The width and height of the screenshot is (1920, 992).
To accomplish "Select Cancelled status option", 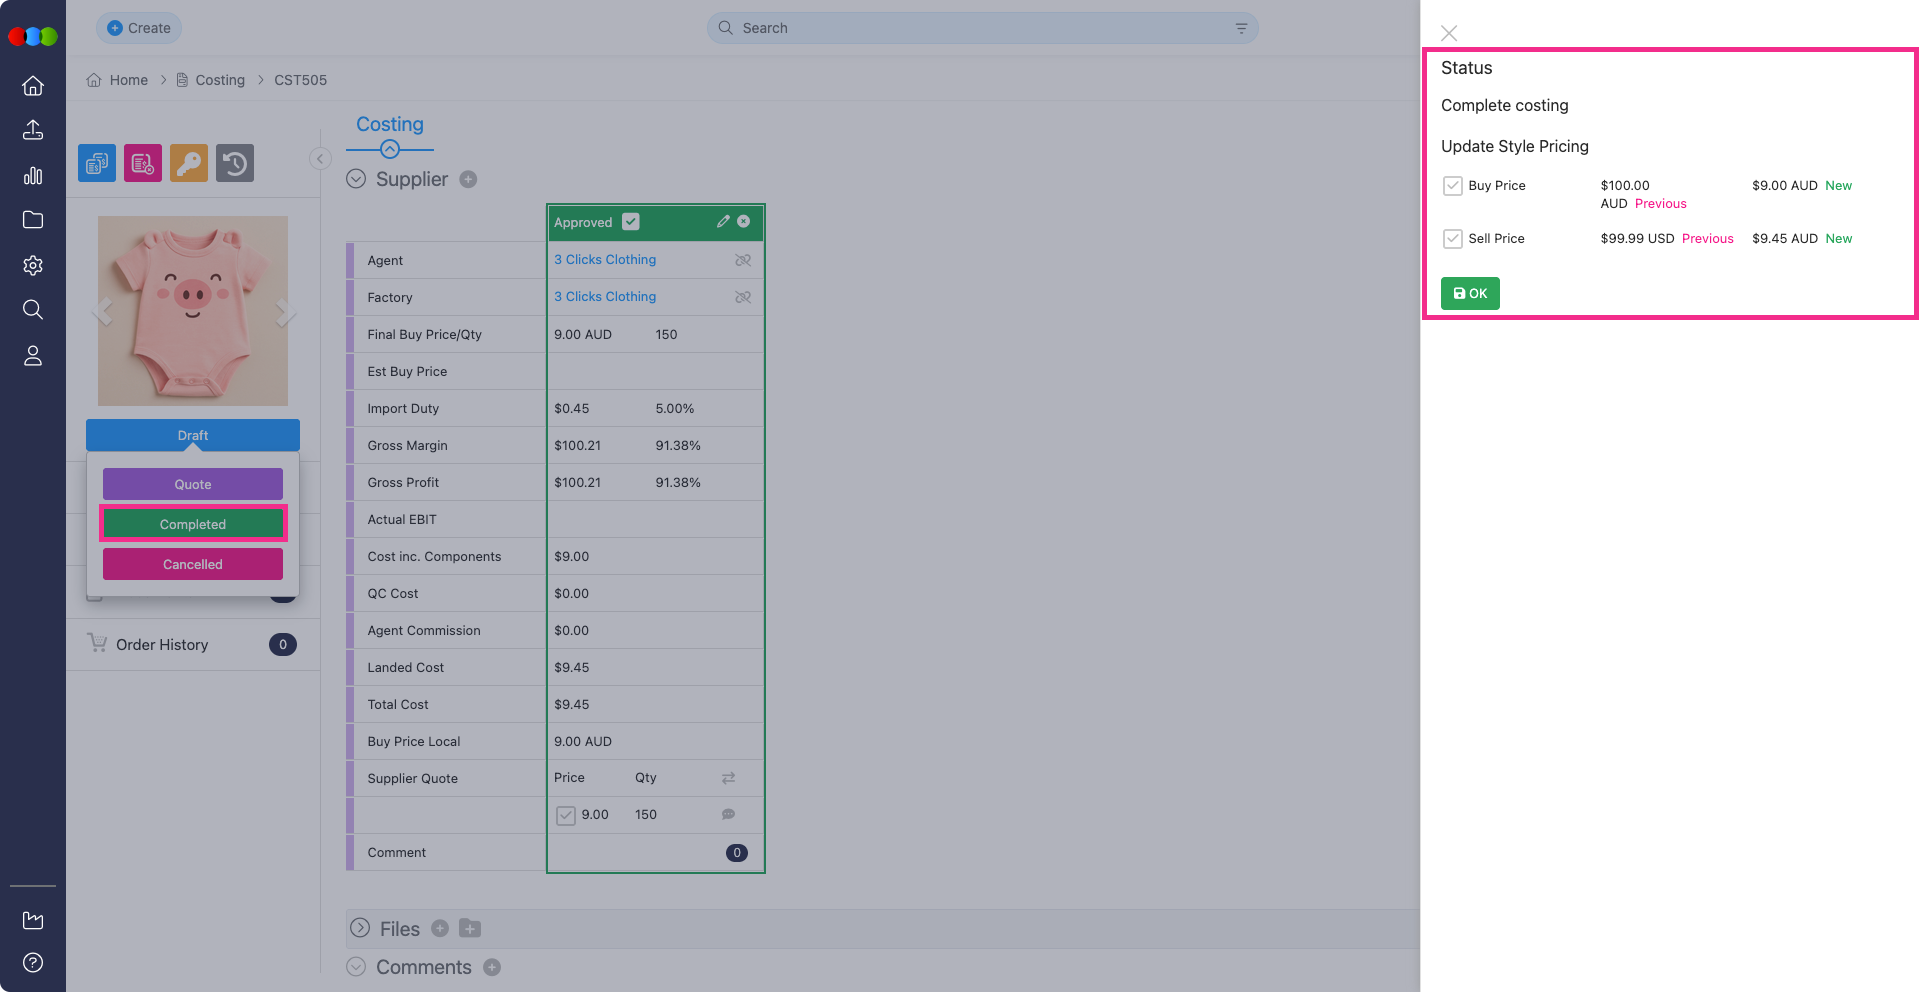I will click(x=193, y=564).
